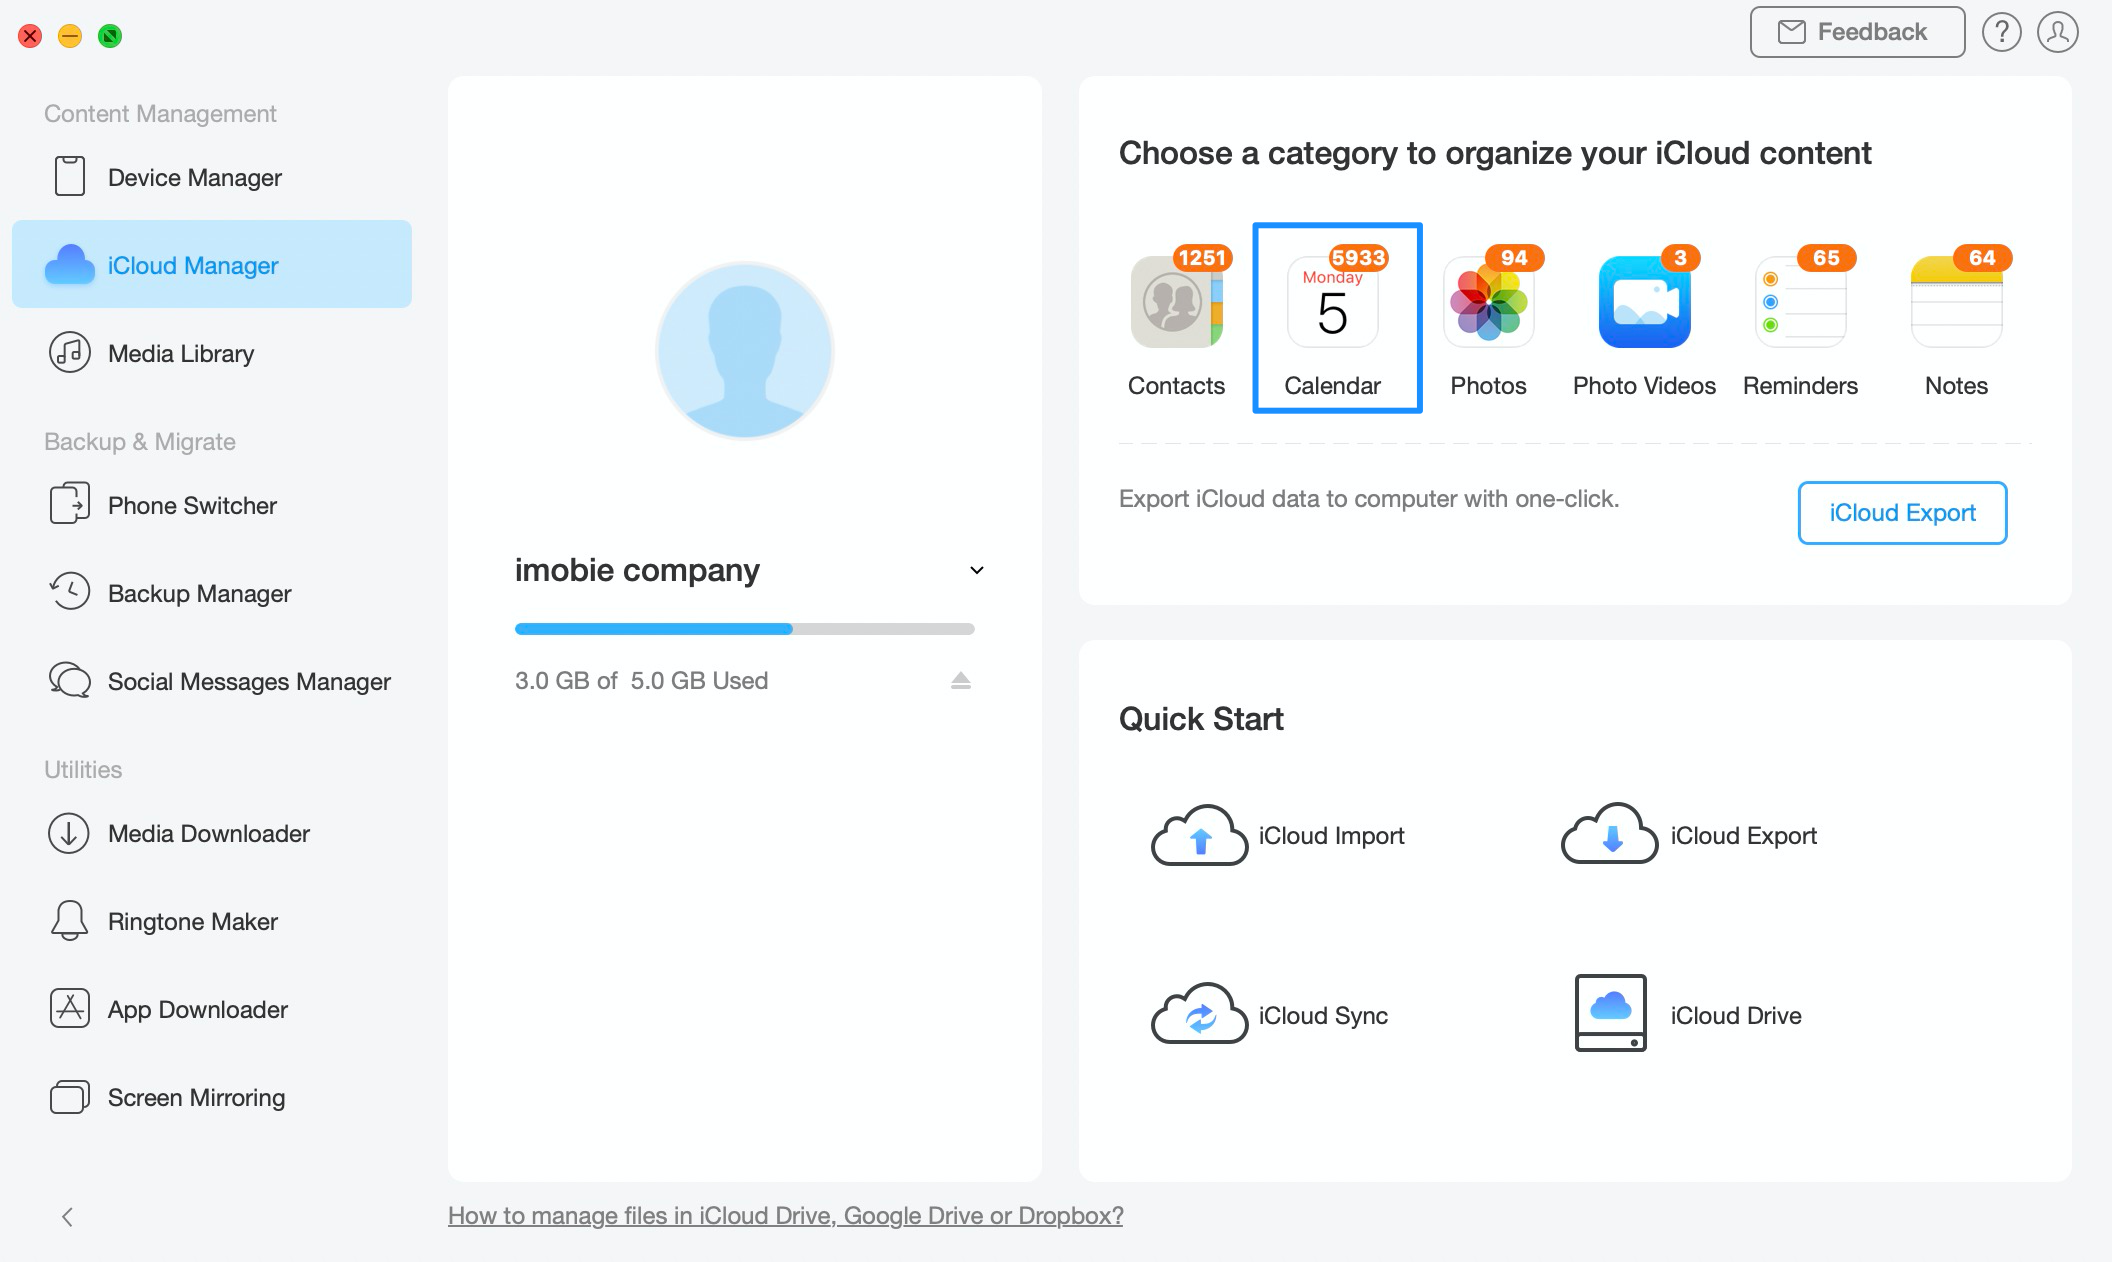The width and height of the screenshot is (2112, 1262).
Task: Open the link about managing iCloud Drive files
Action: 785,1215
